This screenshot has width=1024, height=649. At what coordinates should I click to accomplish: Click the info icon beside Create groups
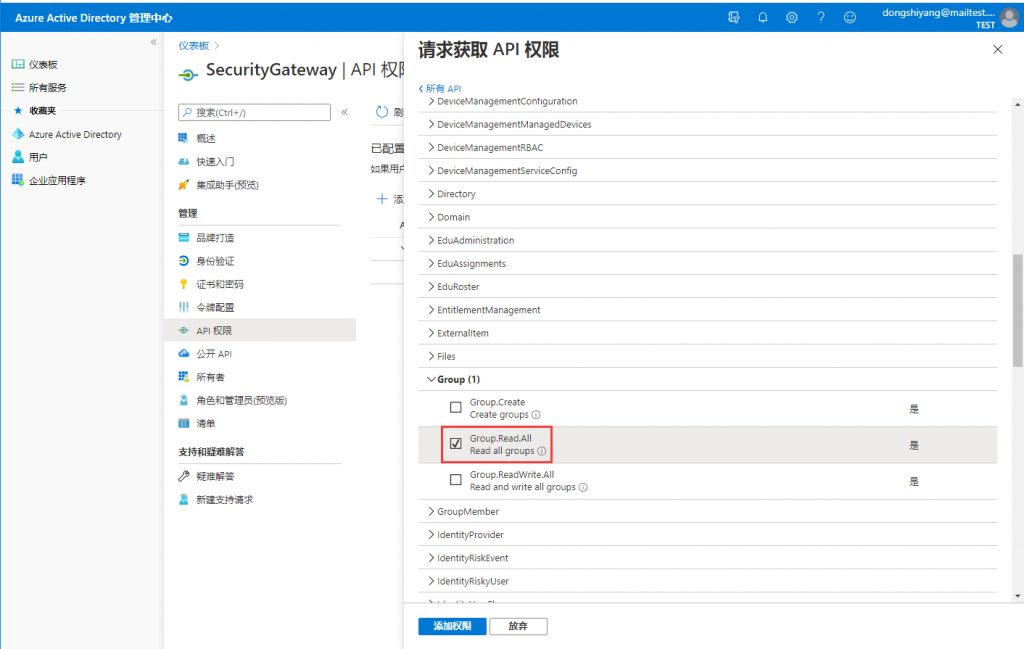click(536, 415)
